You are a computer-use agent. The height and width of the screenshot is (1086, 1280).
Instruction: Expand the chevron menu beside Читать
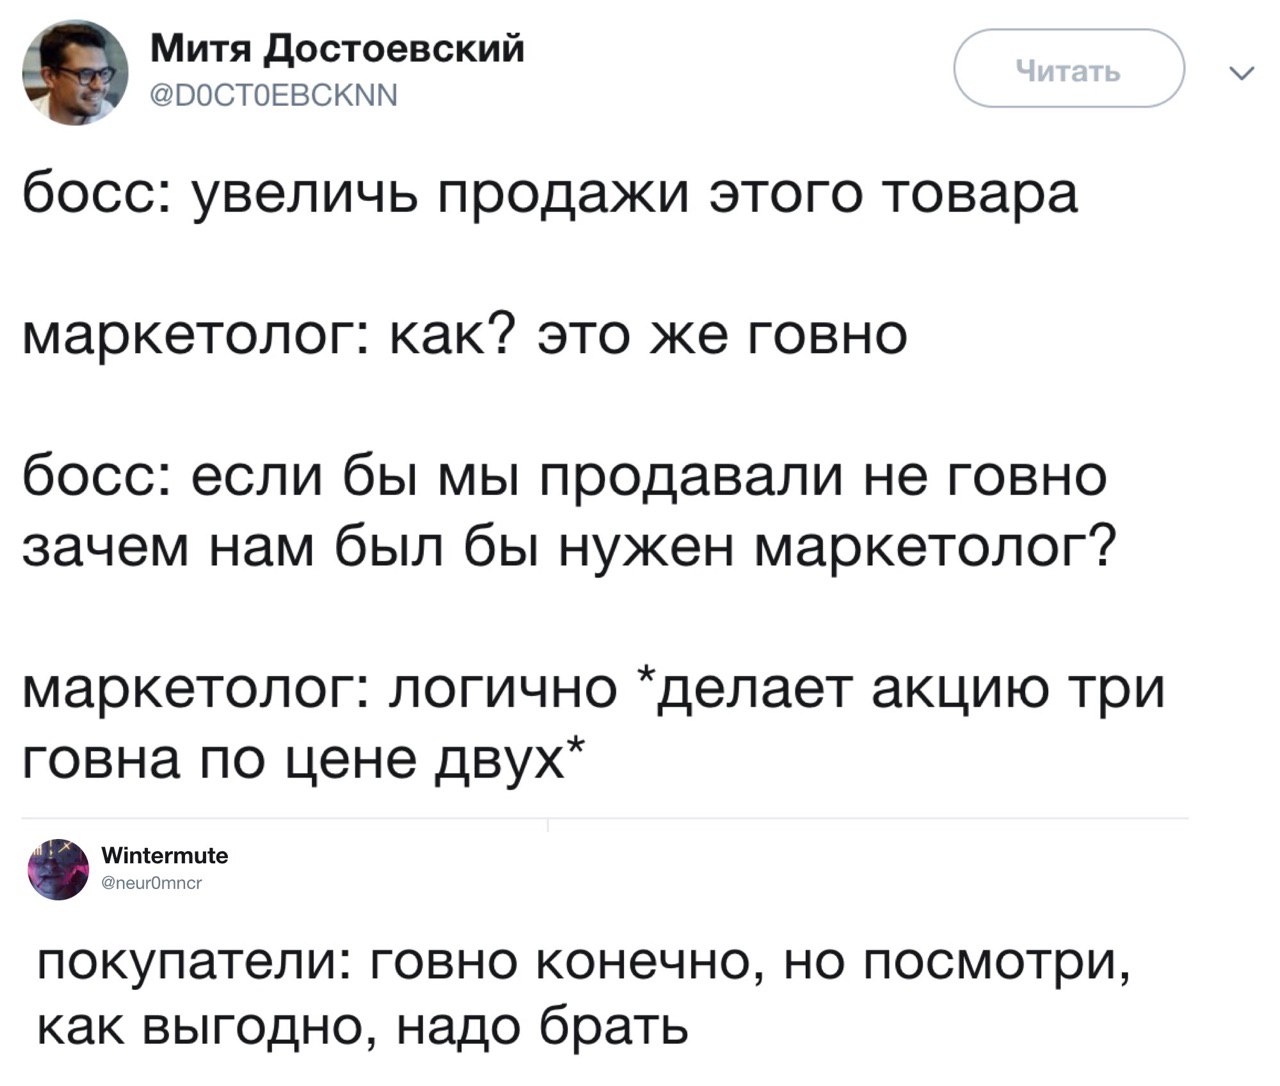tap(1238, 72)
